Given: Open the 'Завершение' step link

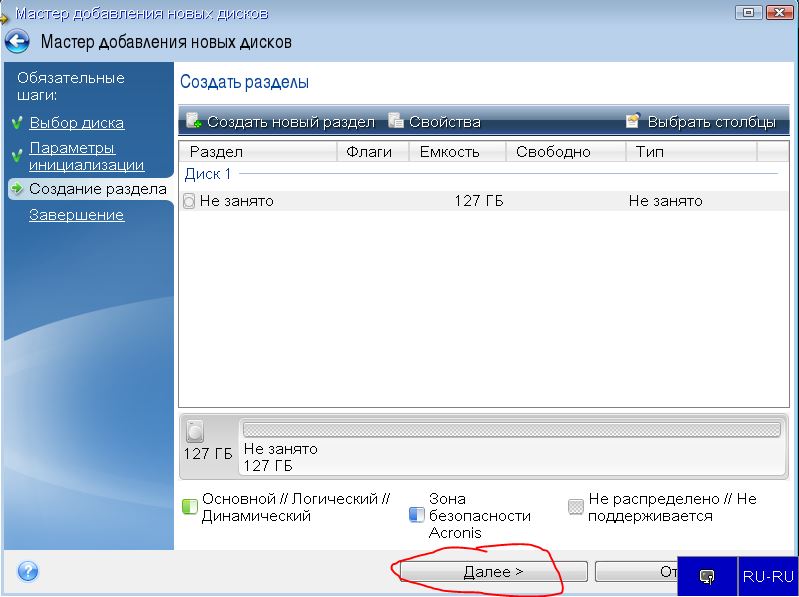Looking at the screenshot, I should tap(76, 215).
